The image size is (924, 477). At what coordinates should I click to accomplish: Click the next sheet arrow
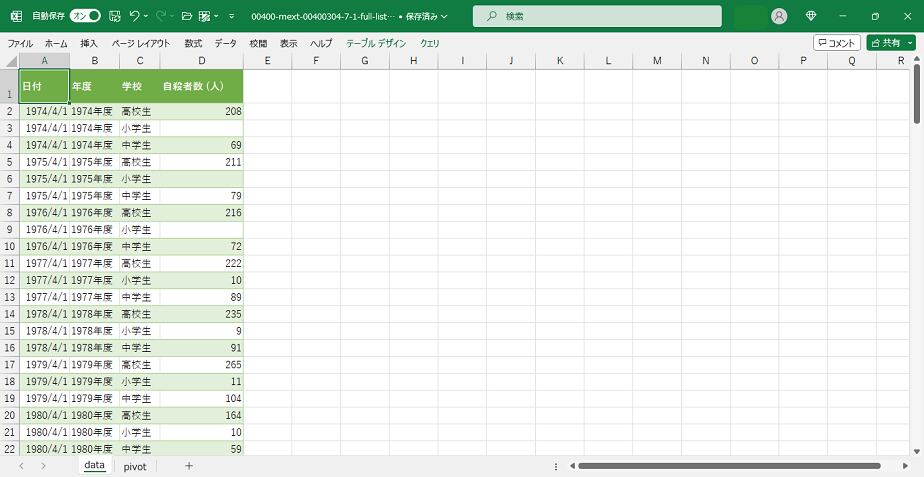[44, 466]
